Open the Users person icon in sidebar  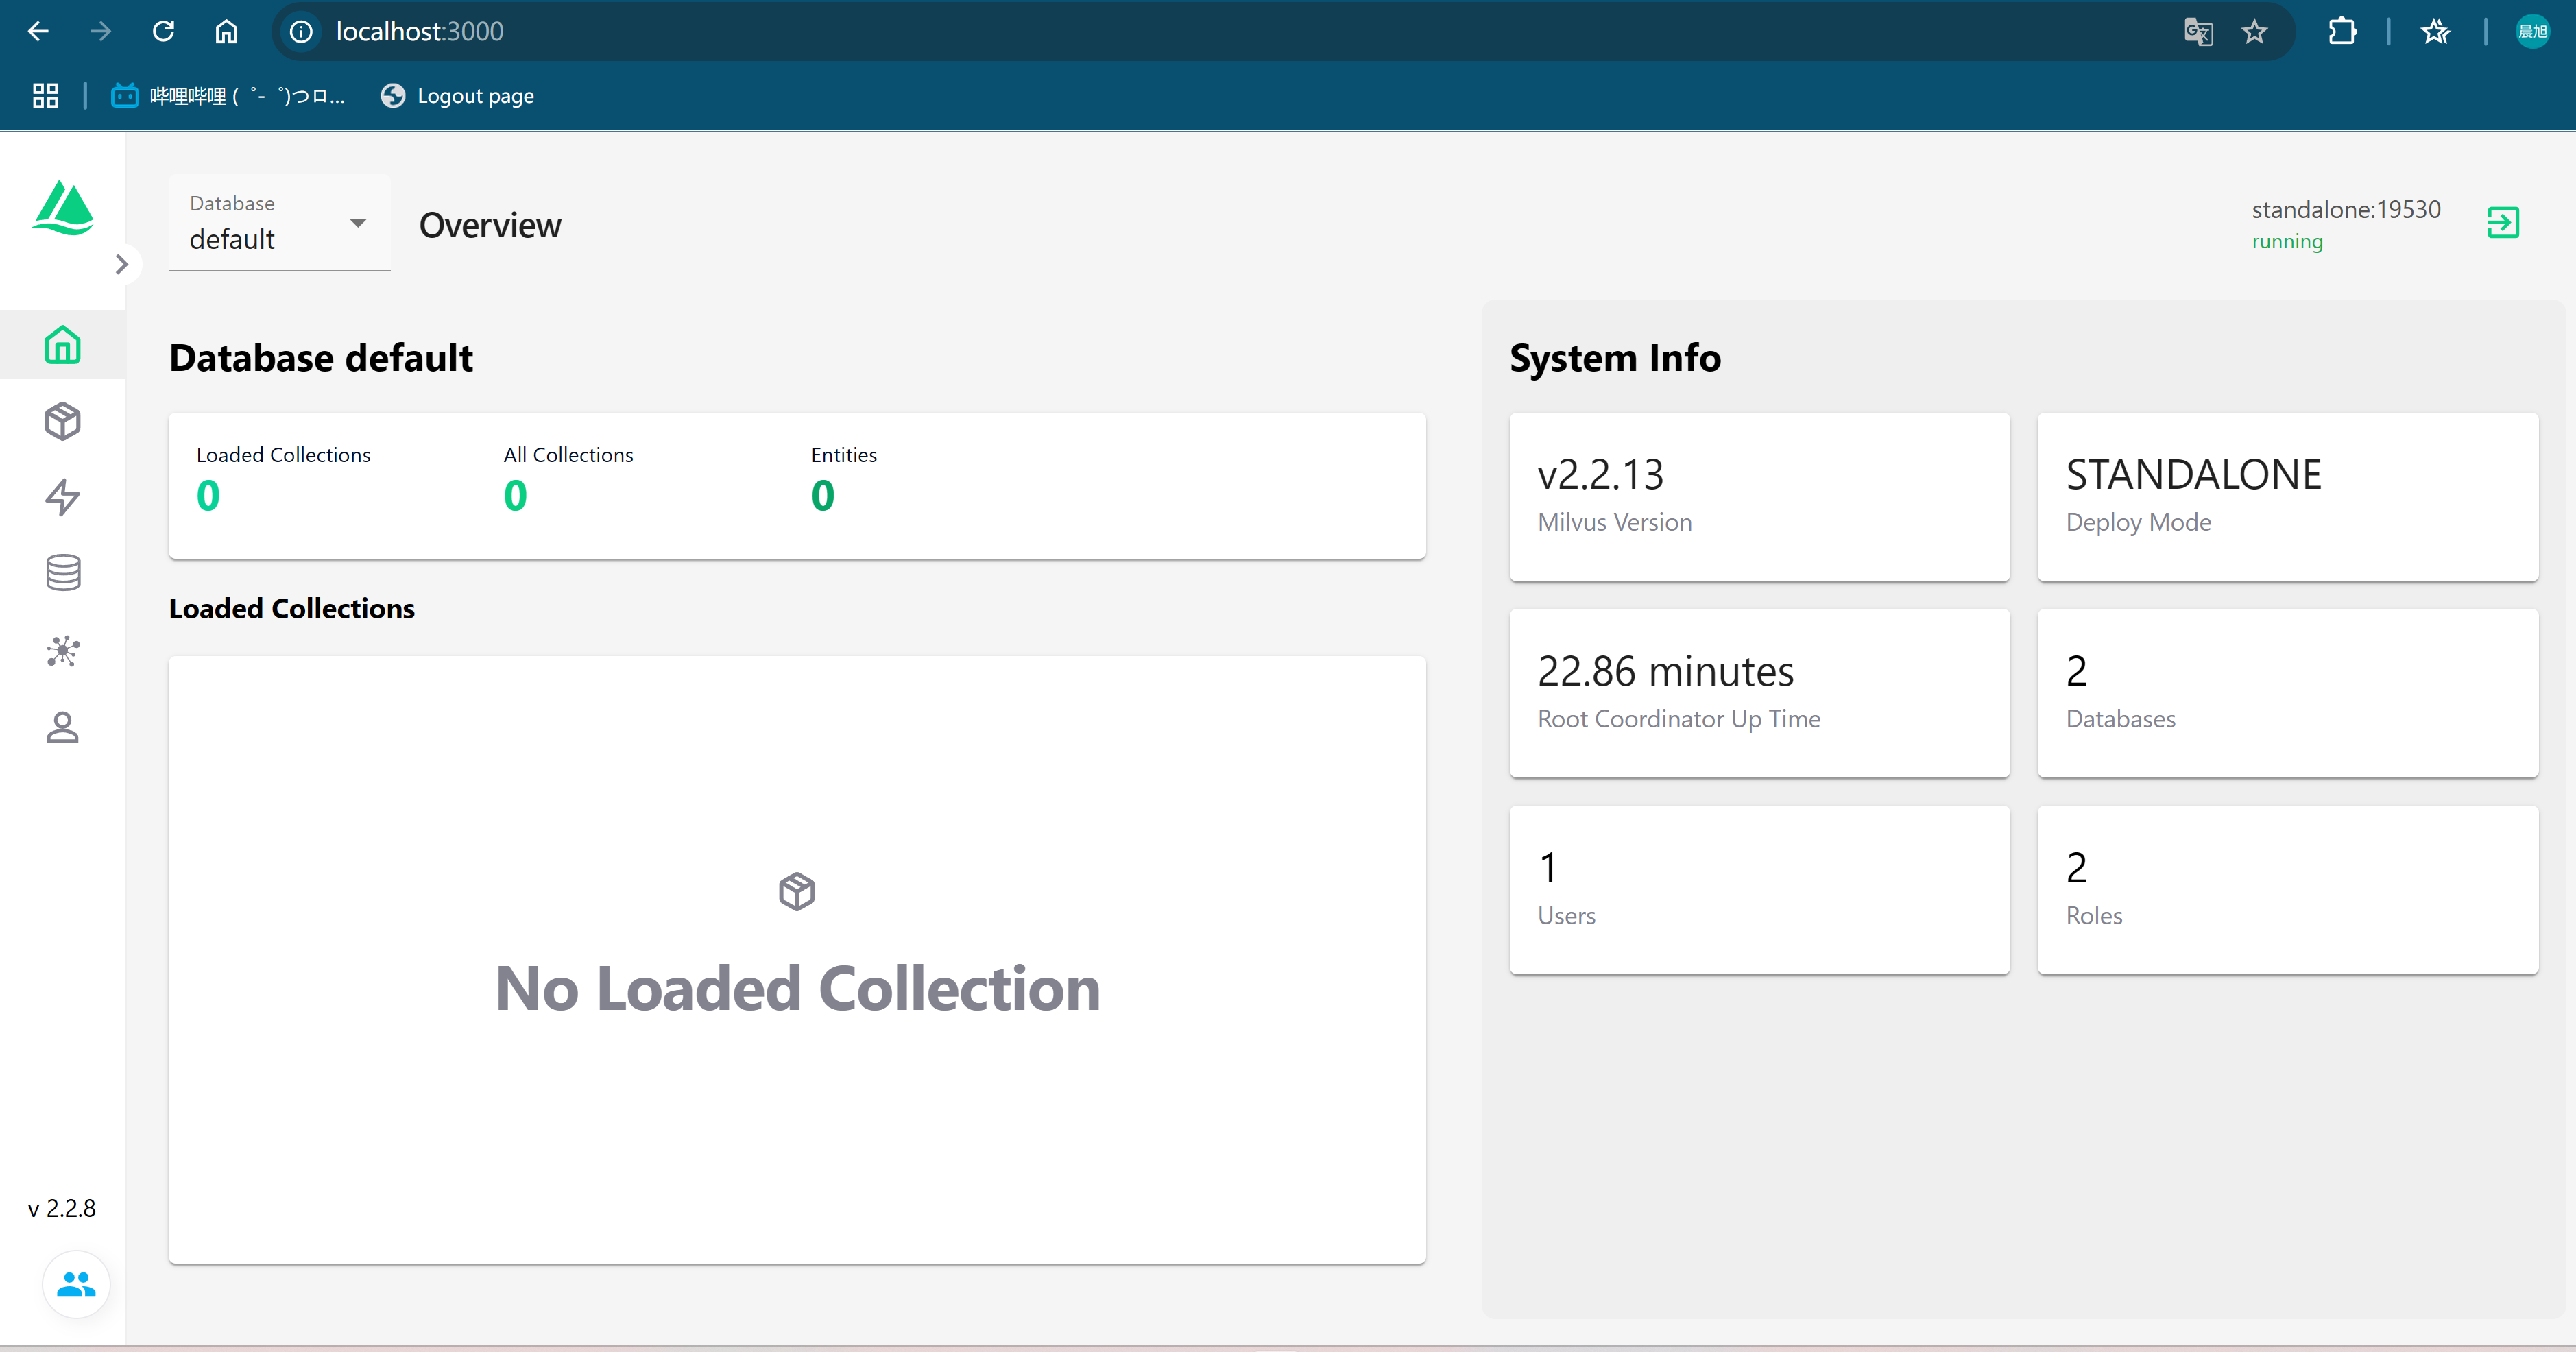click(62, 727)
